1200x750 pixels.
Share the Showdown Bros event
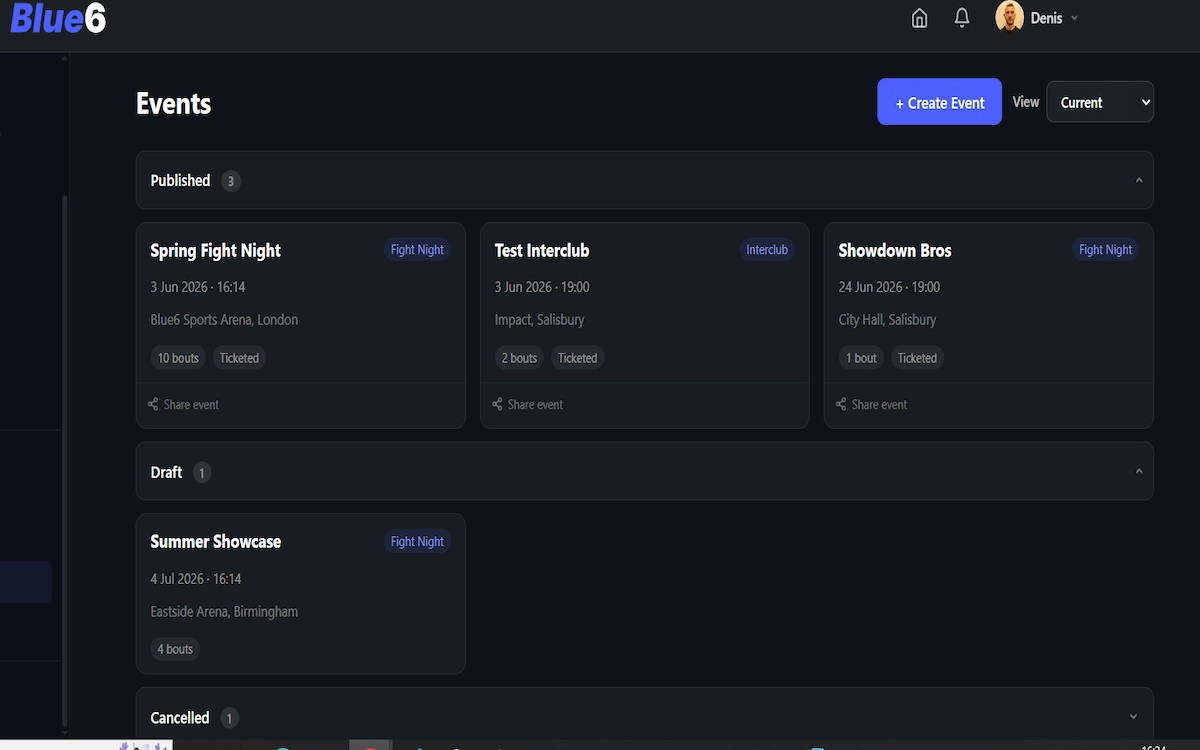tap(871, 404)
